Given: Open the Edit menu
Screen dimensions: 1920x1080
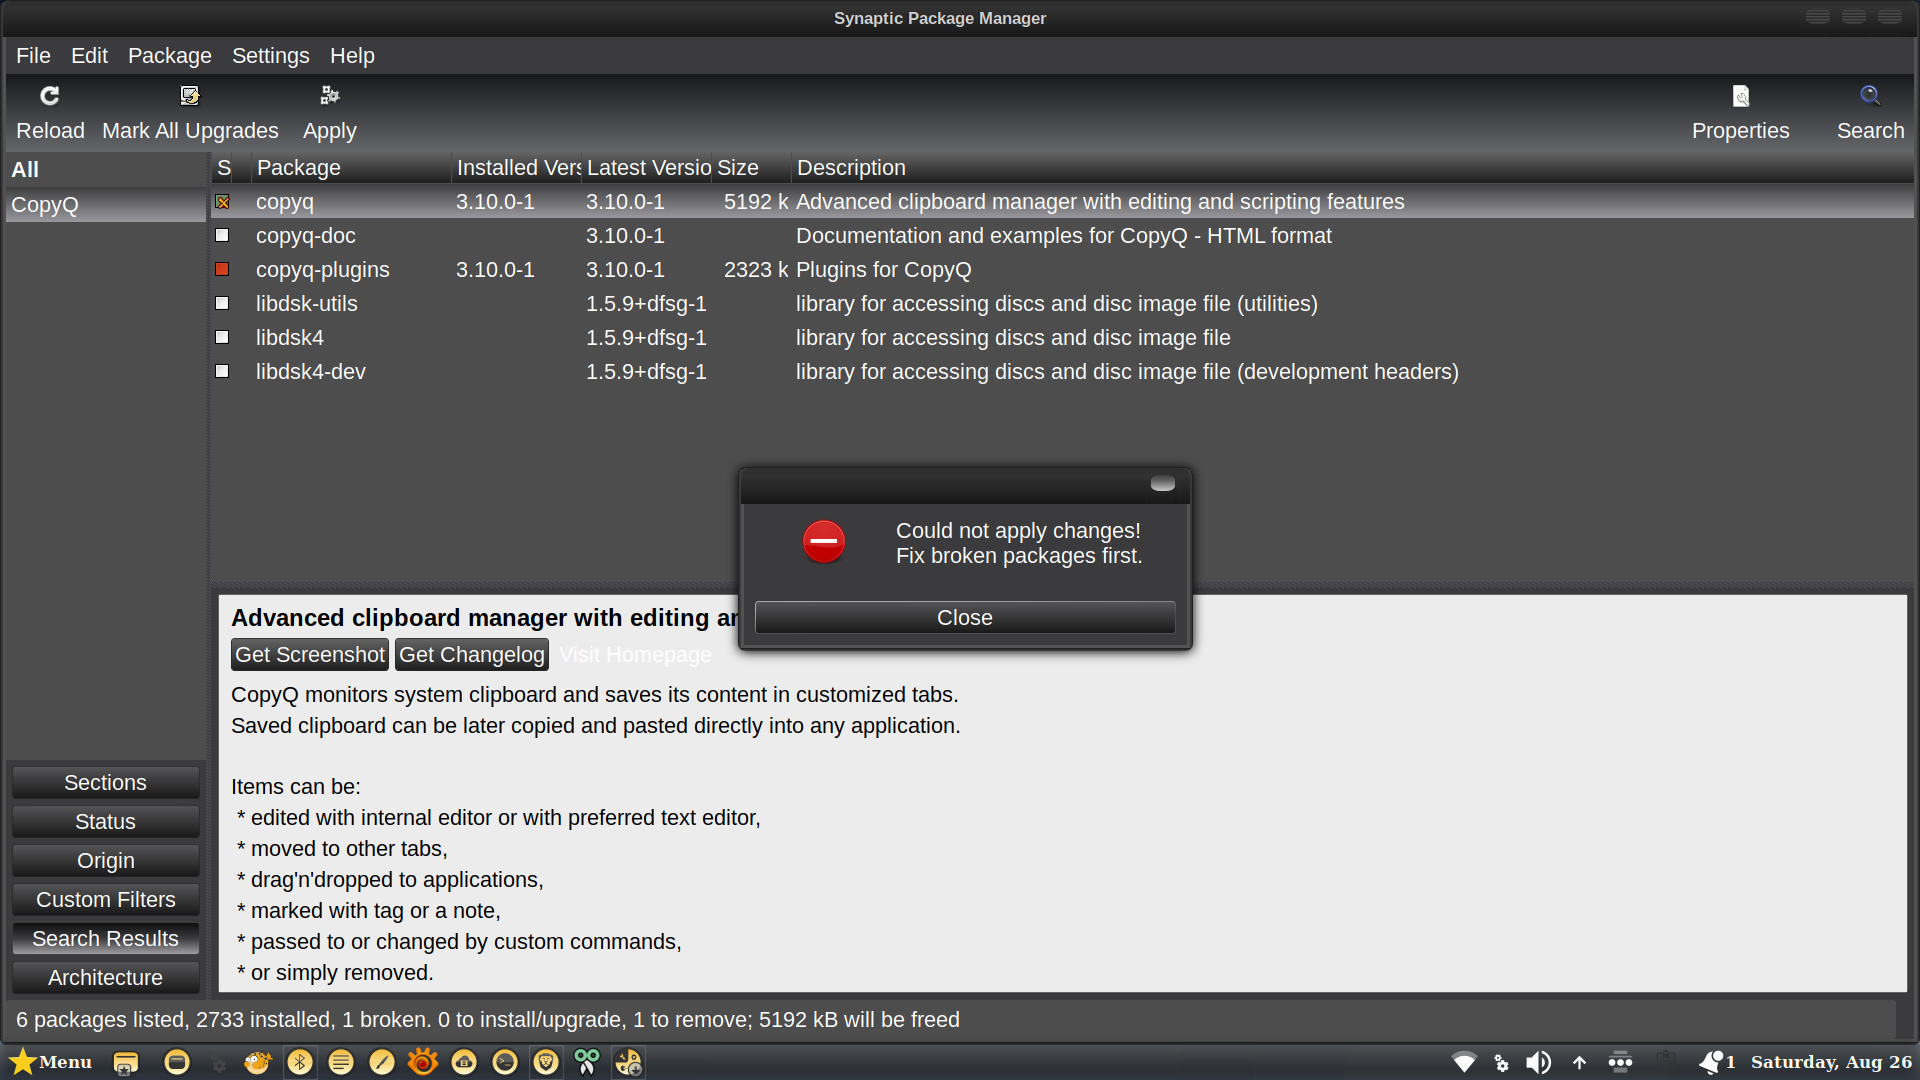Looking at the screenshot, I should click(x=89, y=56).
